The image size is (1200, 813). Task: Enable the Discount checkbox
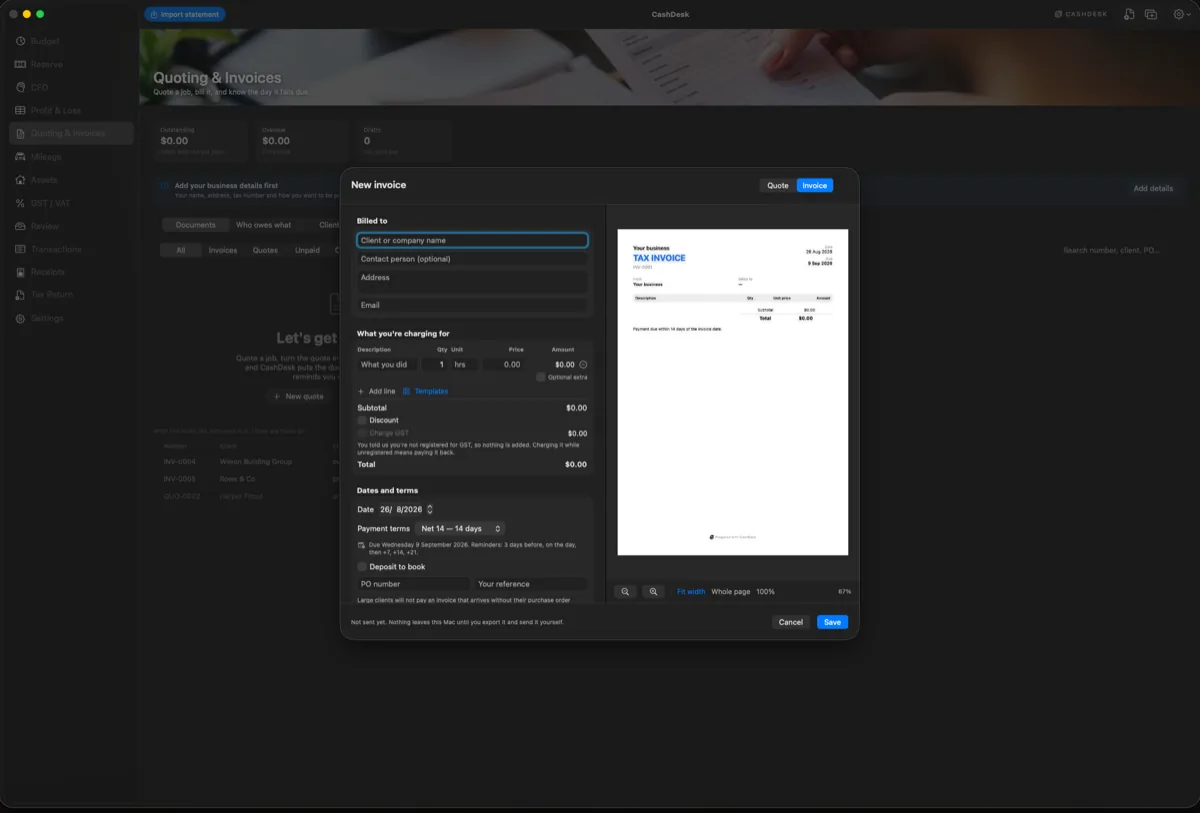[x=362, y=420]
